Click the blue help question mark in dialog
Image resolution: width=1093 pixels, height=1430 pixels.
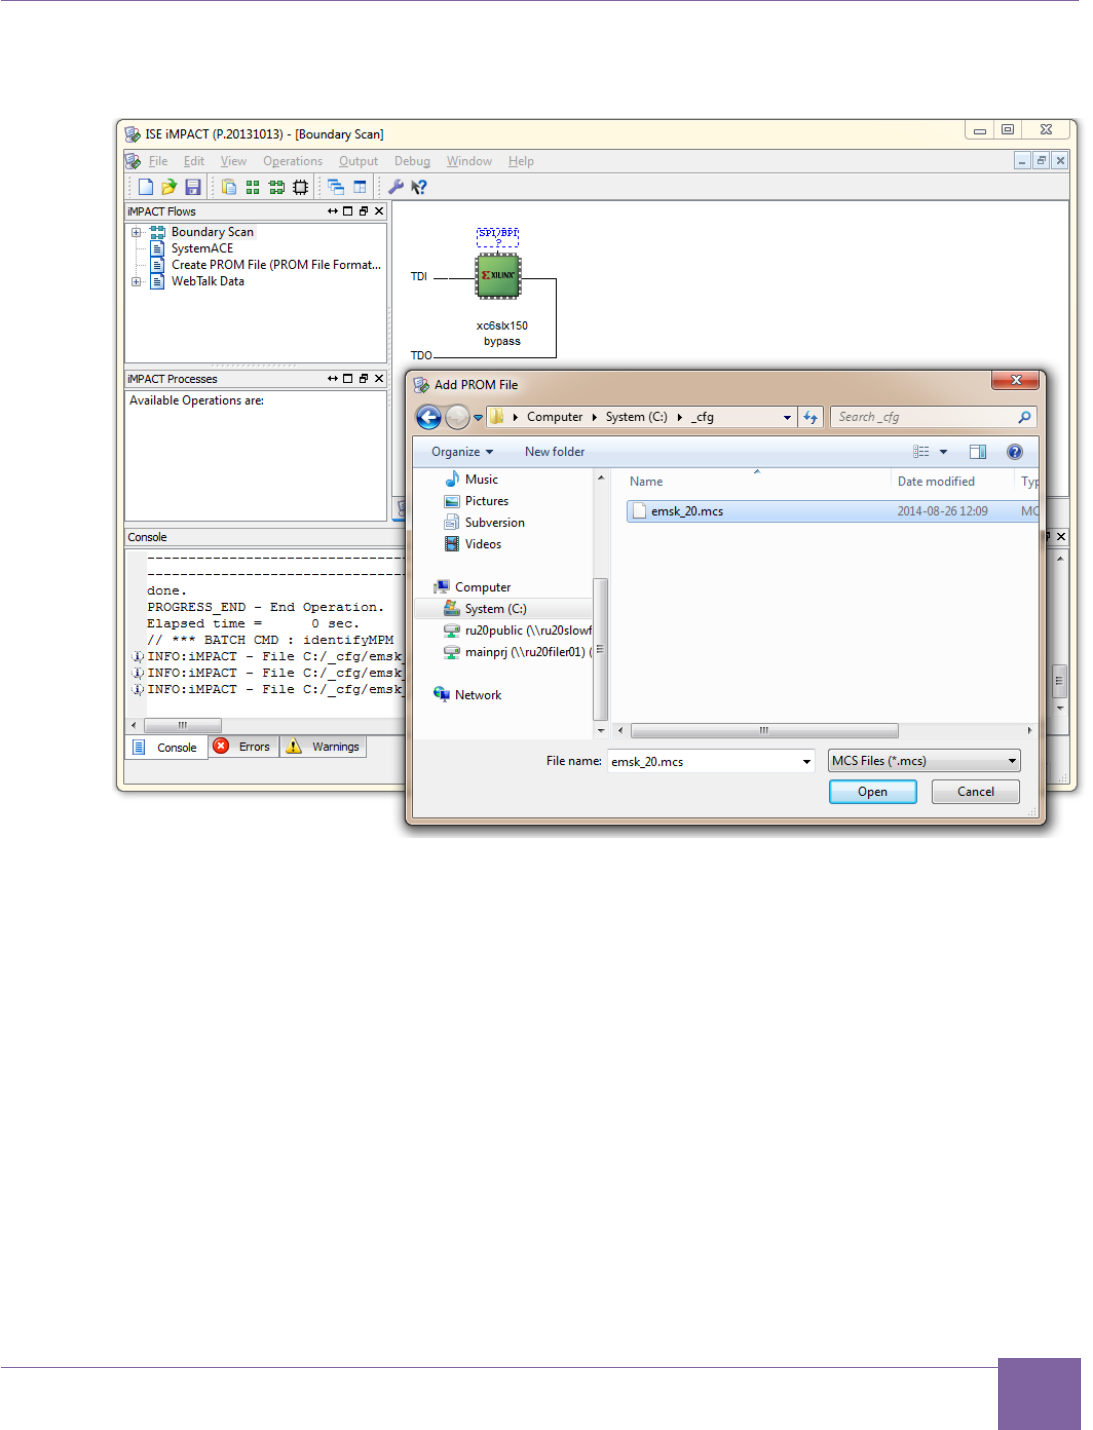point(1015,452)
